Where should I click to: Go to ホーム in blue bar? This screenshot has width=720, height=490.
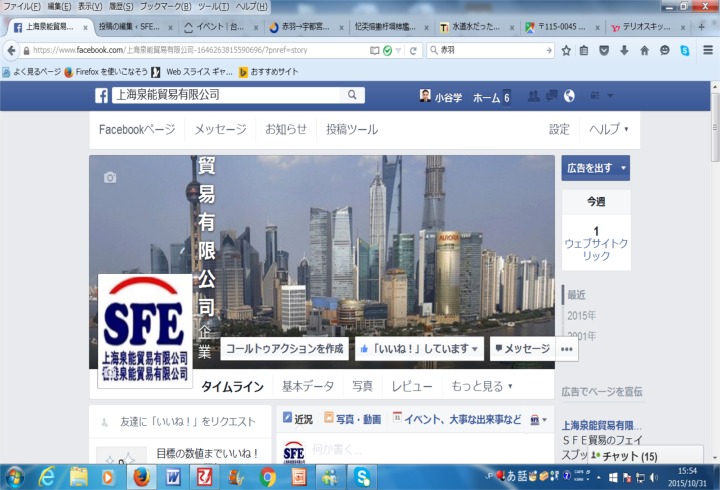486,97
